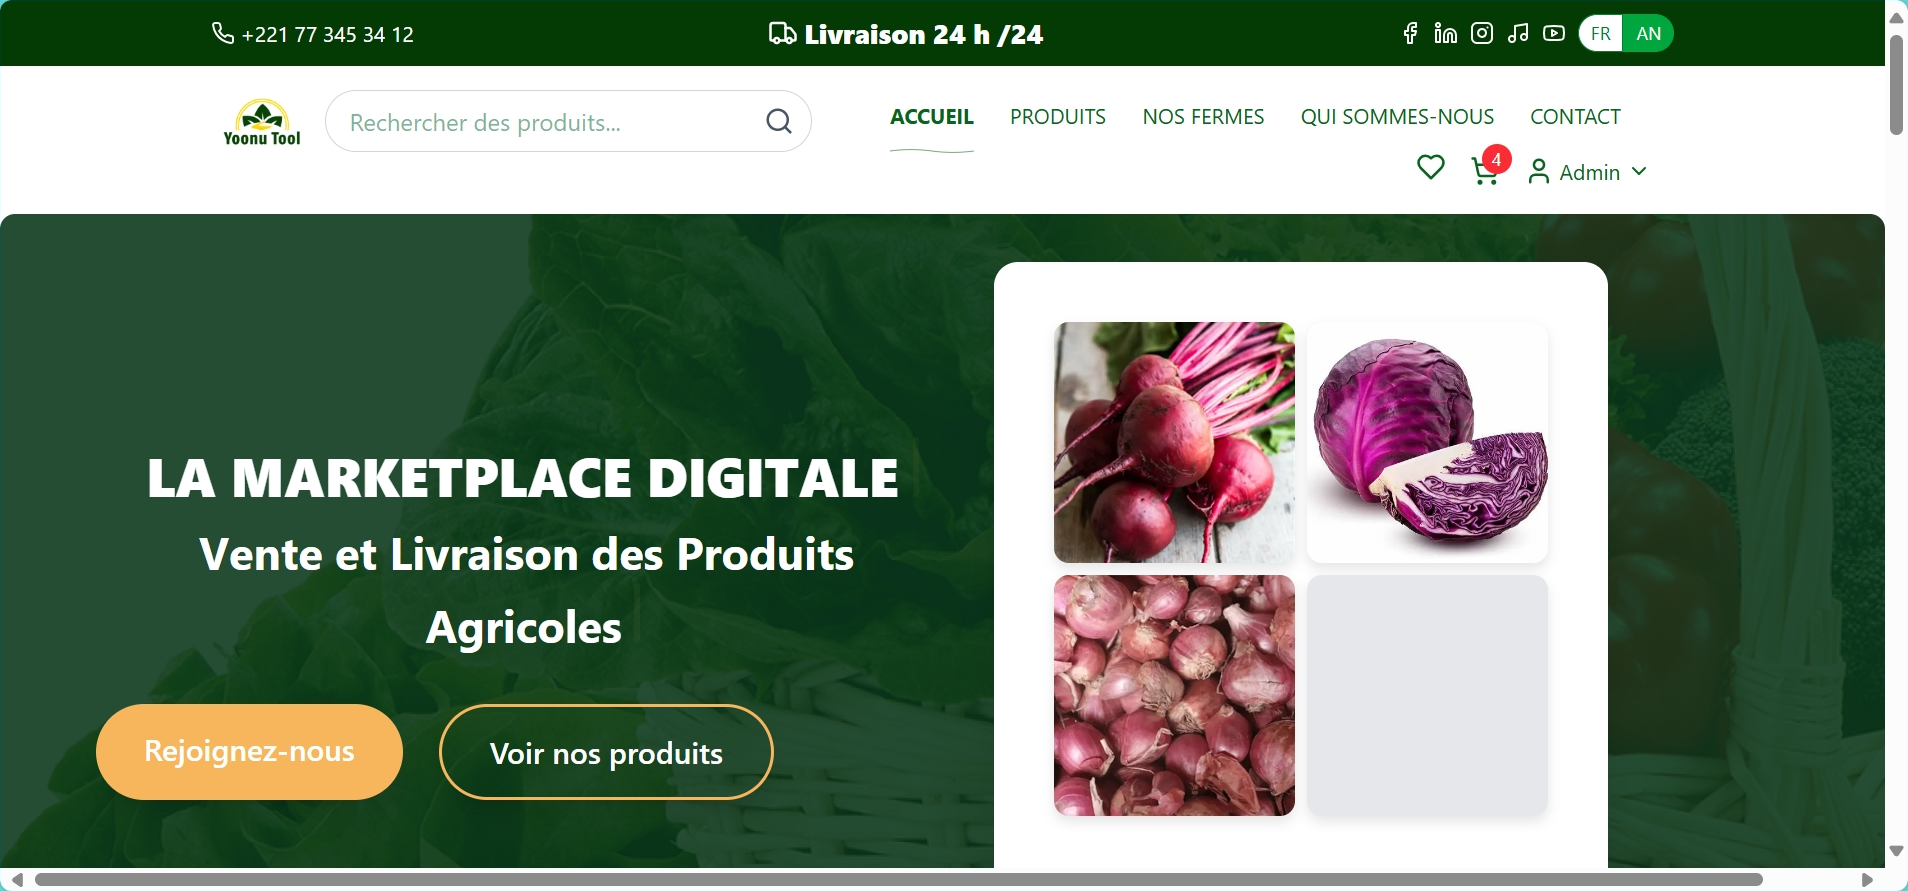
Task: Open the YouTube social icon
Action: coord(1554,34)
